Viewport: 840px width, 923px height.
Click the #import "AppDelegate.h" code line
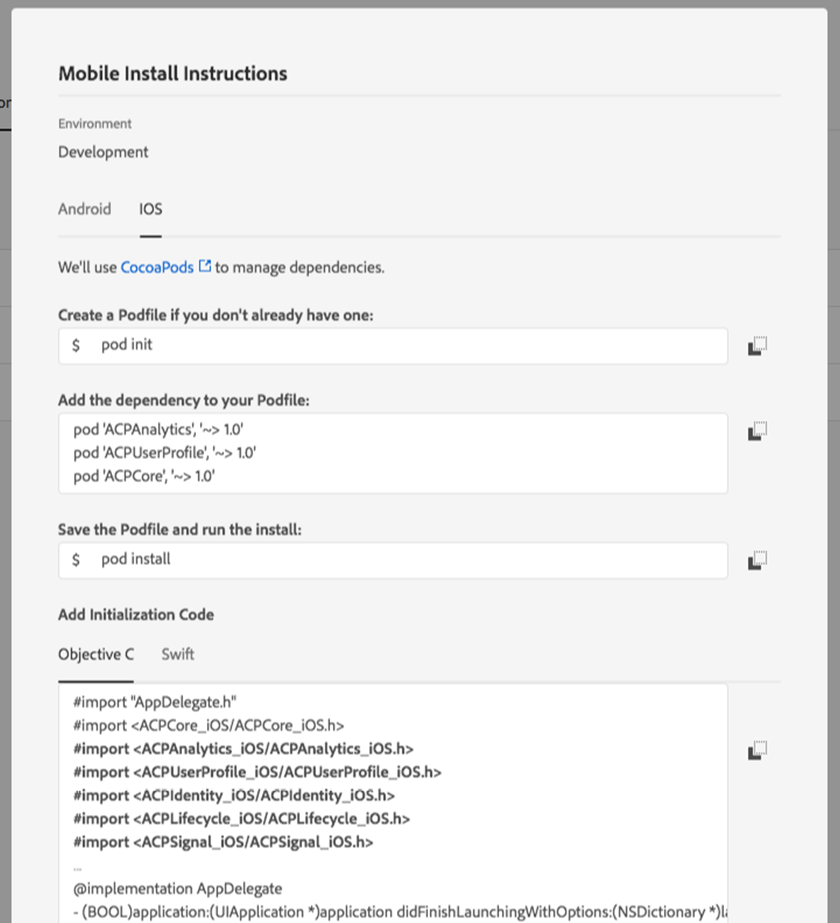154,702
